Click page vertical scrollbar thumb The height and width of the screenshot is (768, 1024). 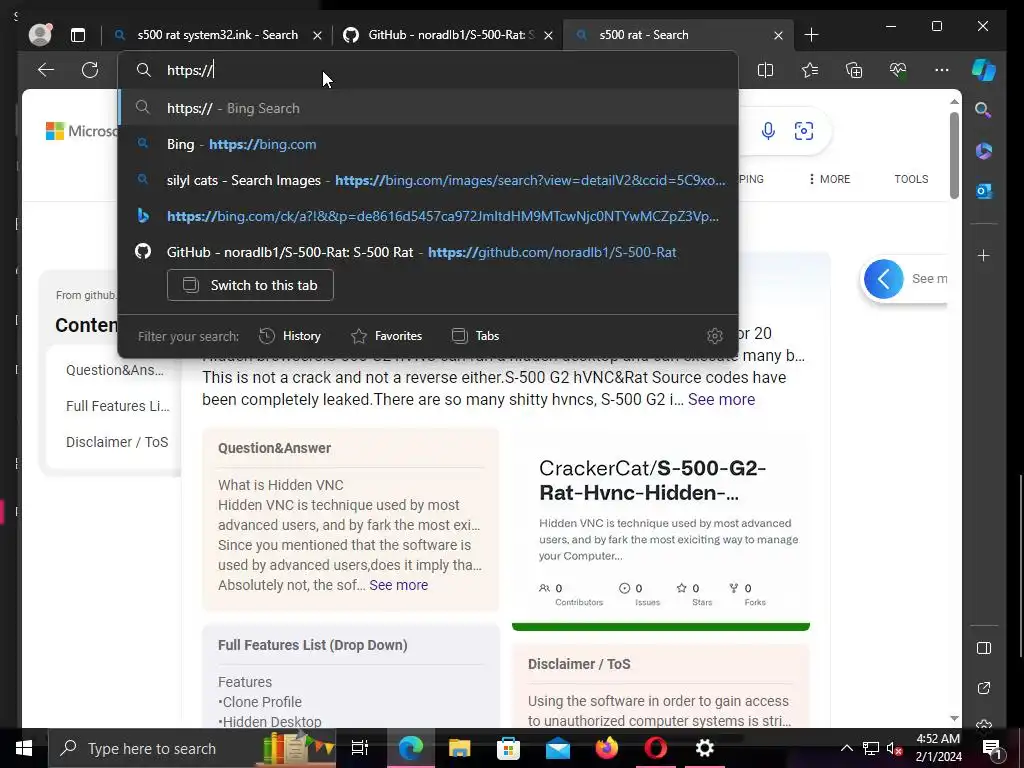point(954,155)
